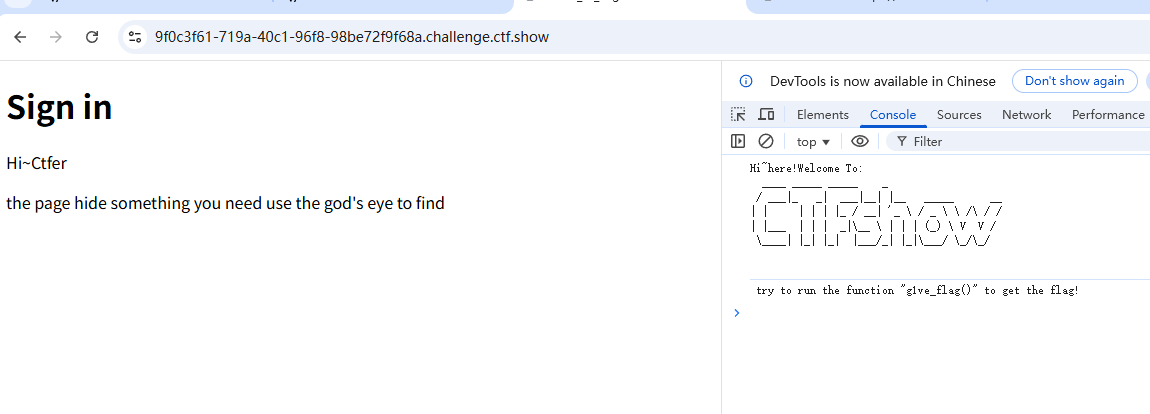Click the Hi~Ctfer text
Image resolution: width=1150 pixels, height=414 pixels.
click(37, 163)
